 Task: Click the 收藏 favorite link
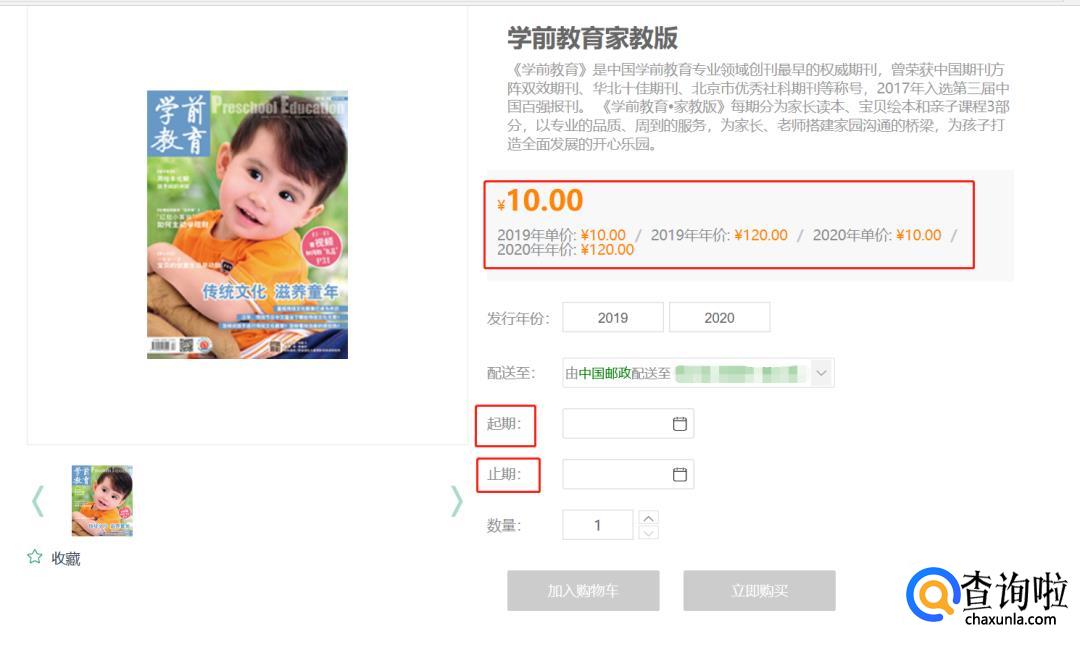pos(66,559)
